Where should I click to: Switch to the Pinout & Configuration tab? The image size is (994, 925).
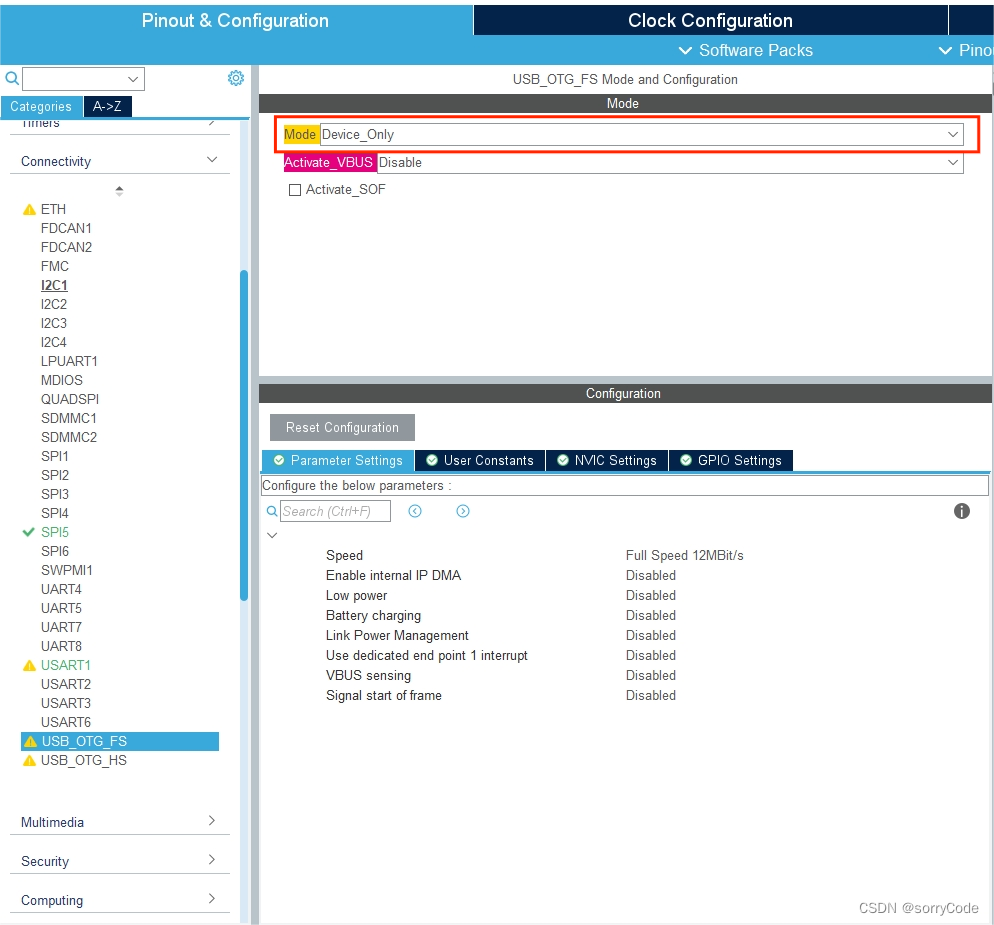[235, 20]
